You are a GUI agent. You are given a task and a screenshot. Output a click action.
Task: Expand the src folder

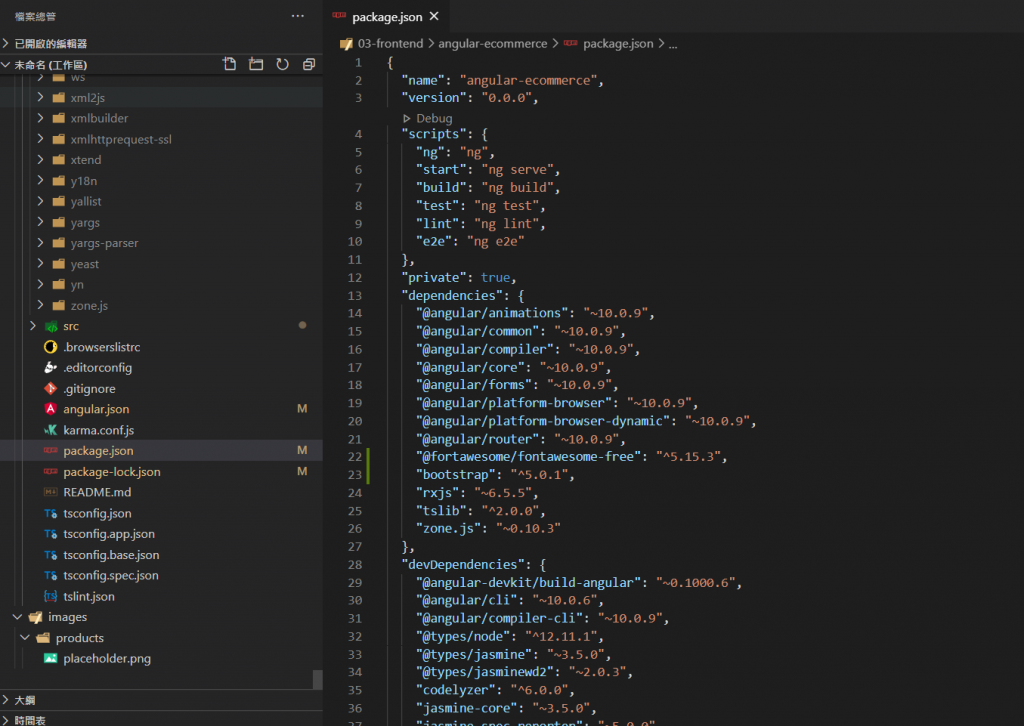coord(33,326)
